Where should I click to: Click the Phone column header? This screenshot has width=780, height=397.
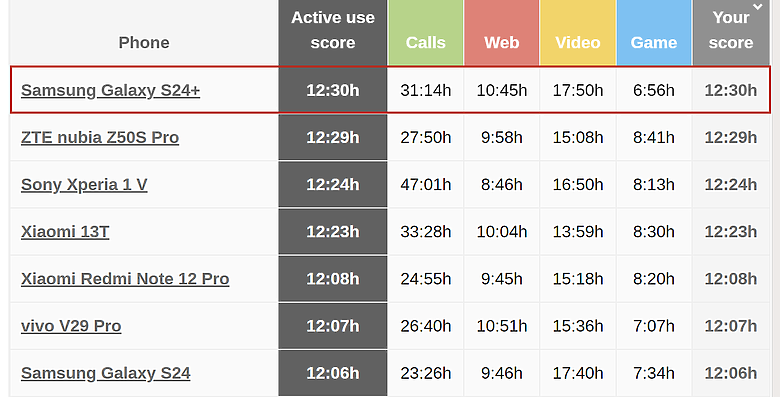[144, 43]
